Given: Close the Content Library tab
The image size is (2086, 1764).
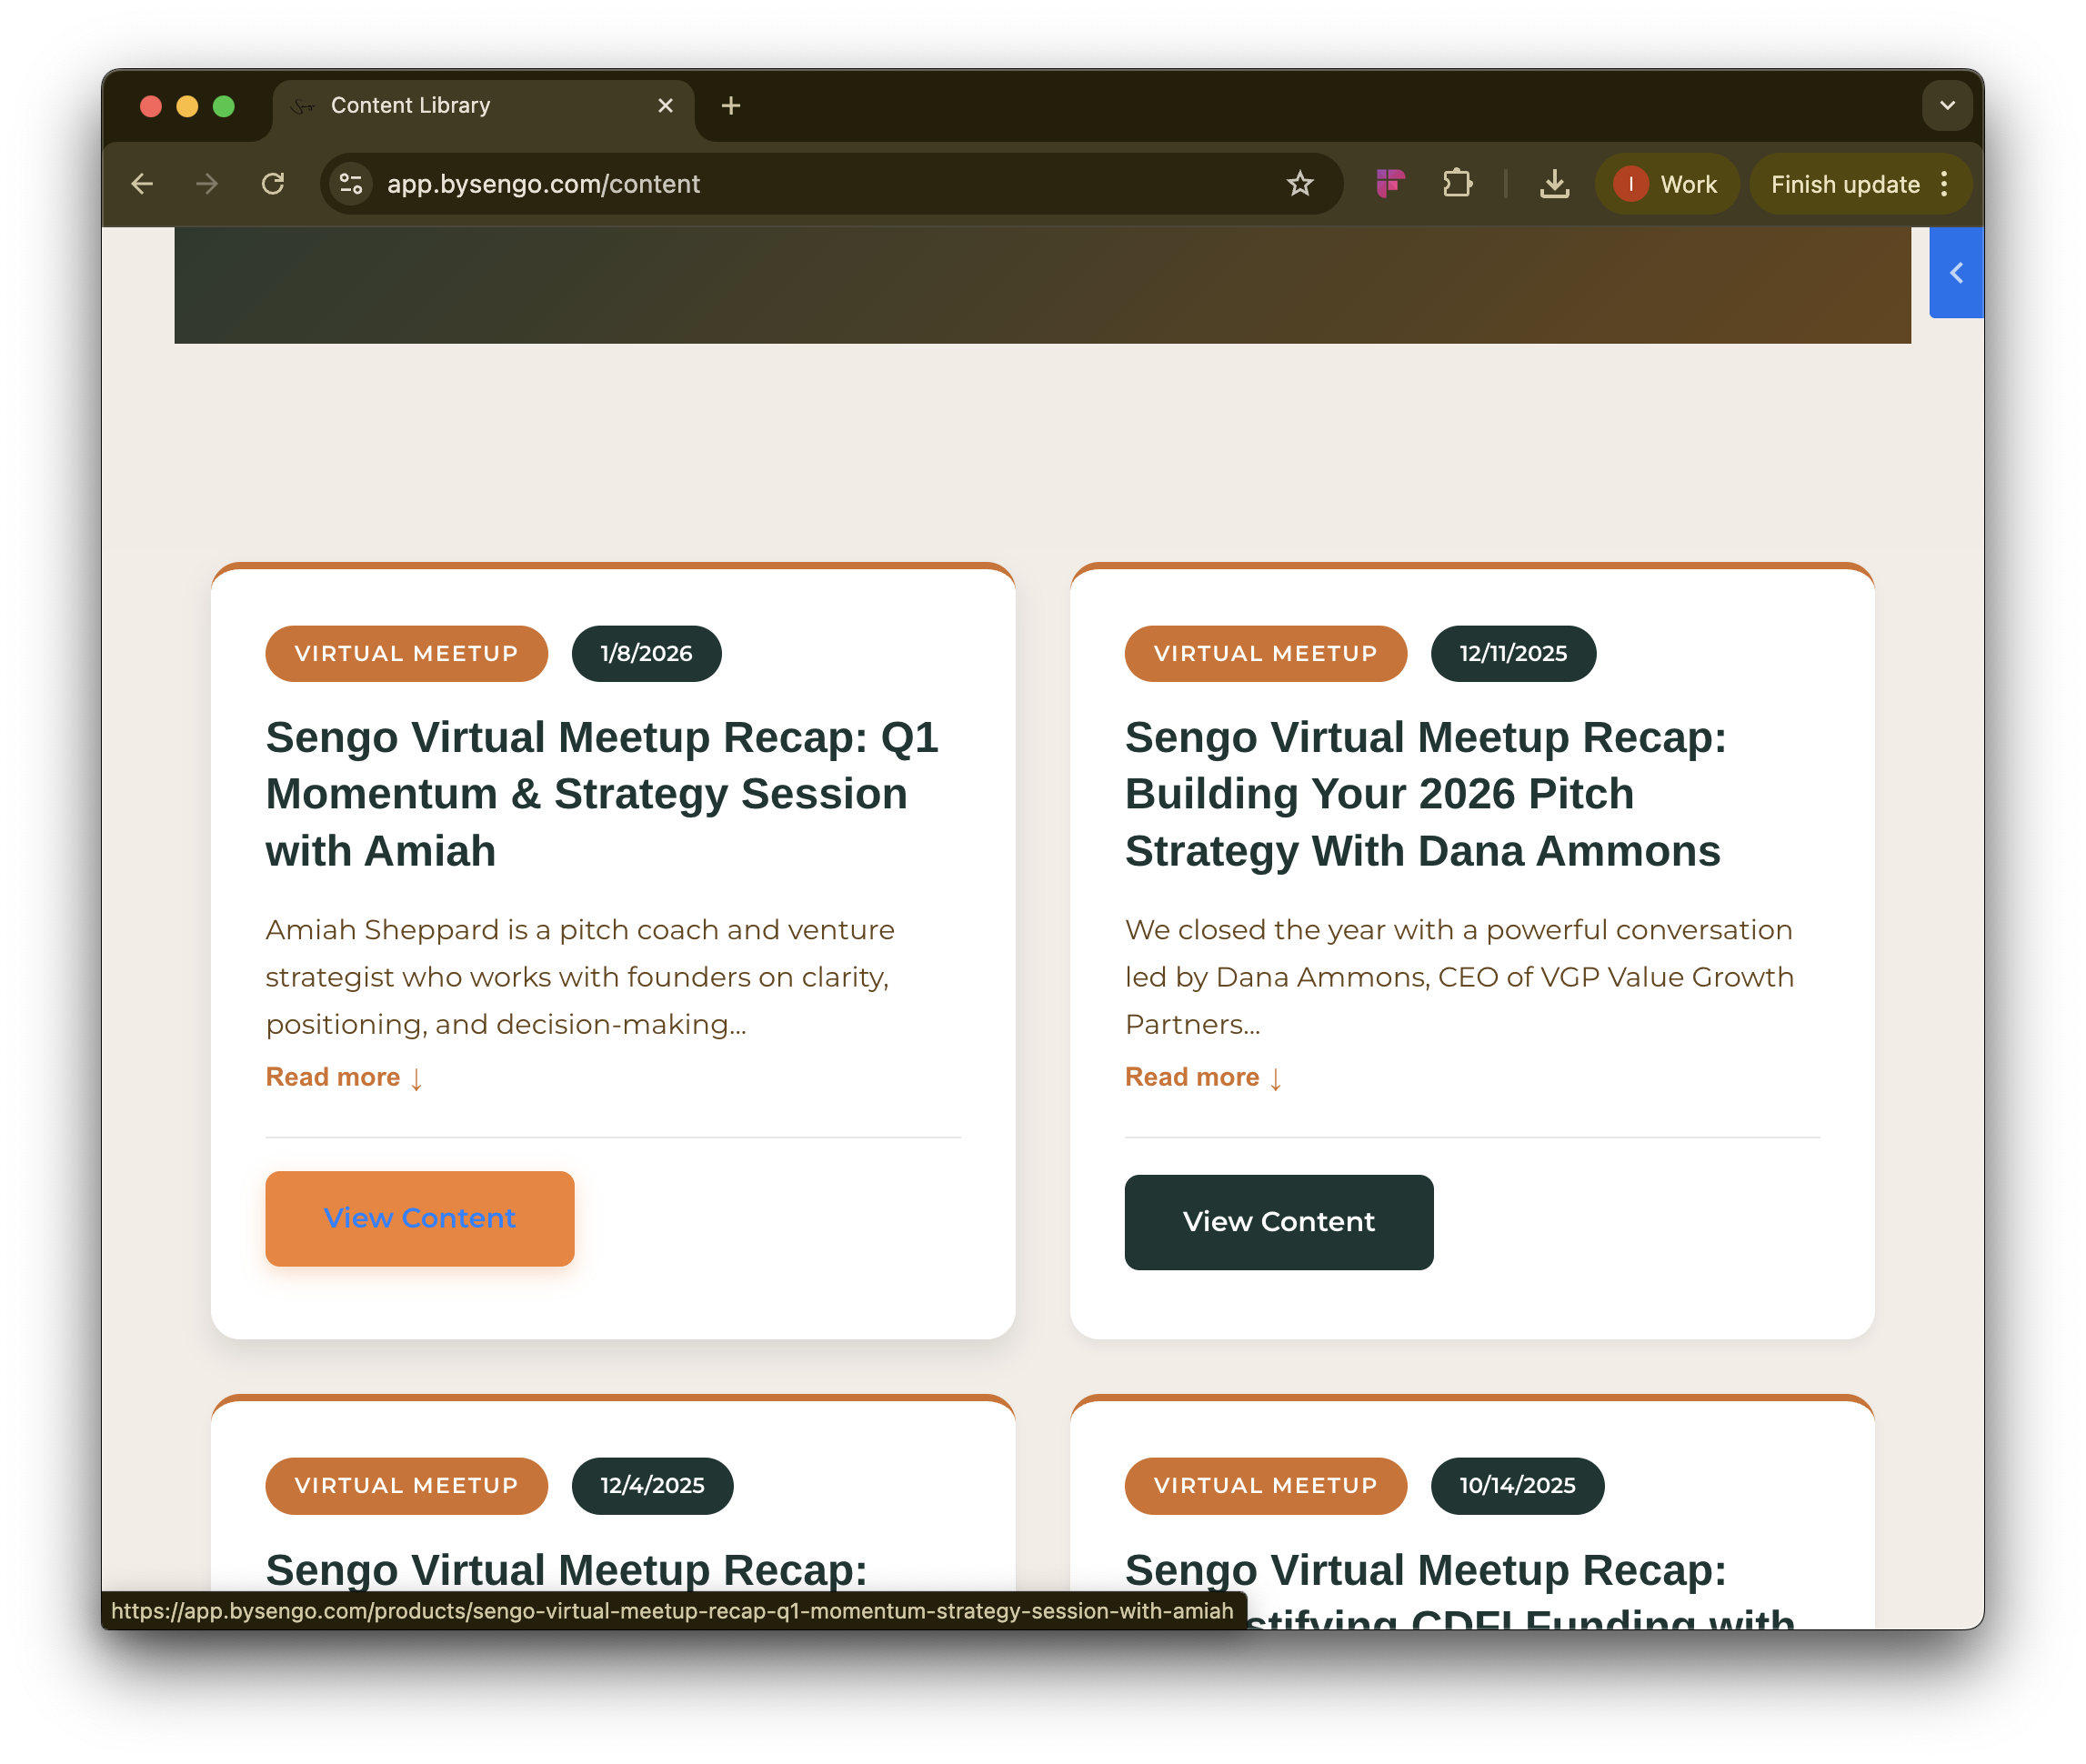Looking at the screenshot, I should pyautogui.click(x=665, y=105).
